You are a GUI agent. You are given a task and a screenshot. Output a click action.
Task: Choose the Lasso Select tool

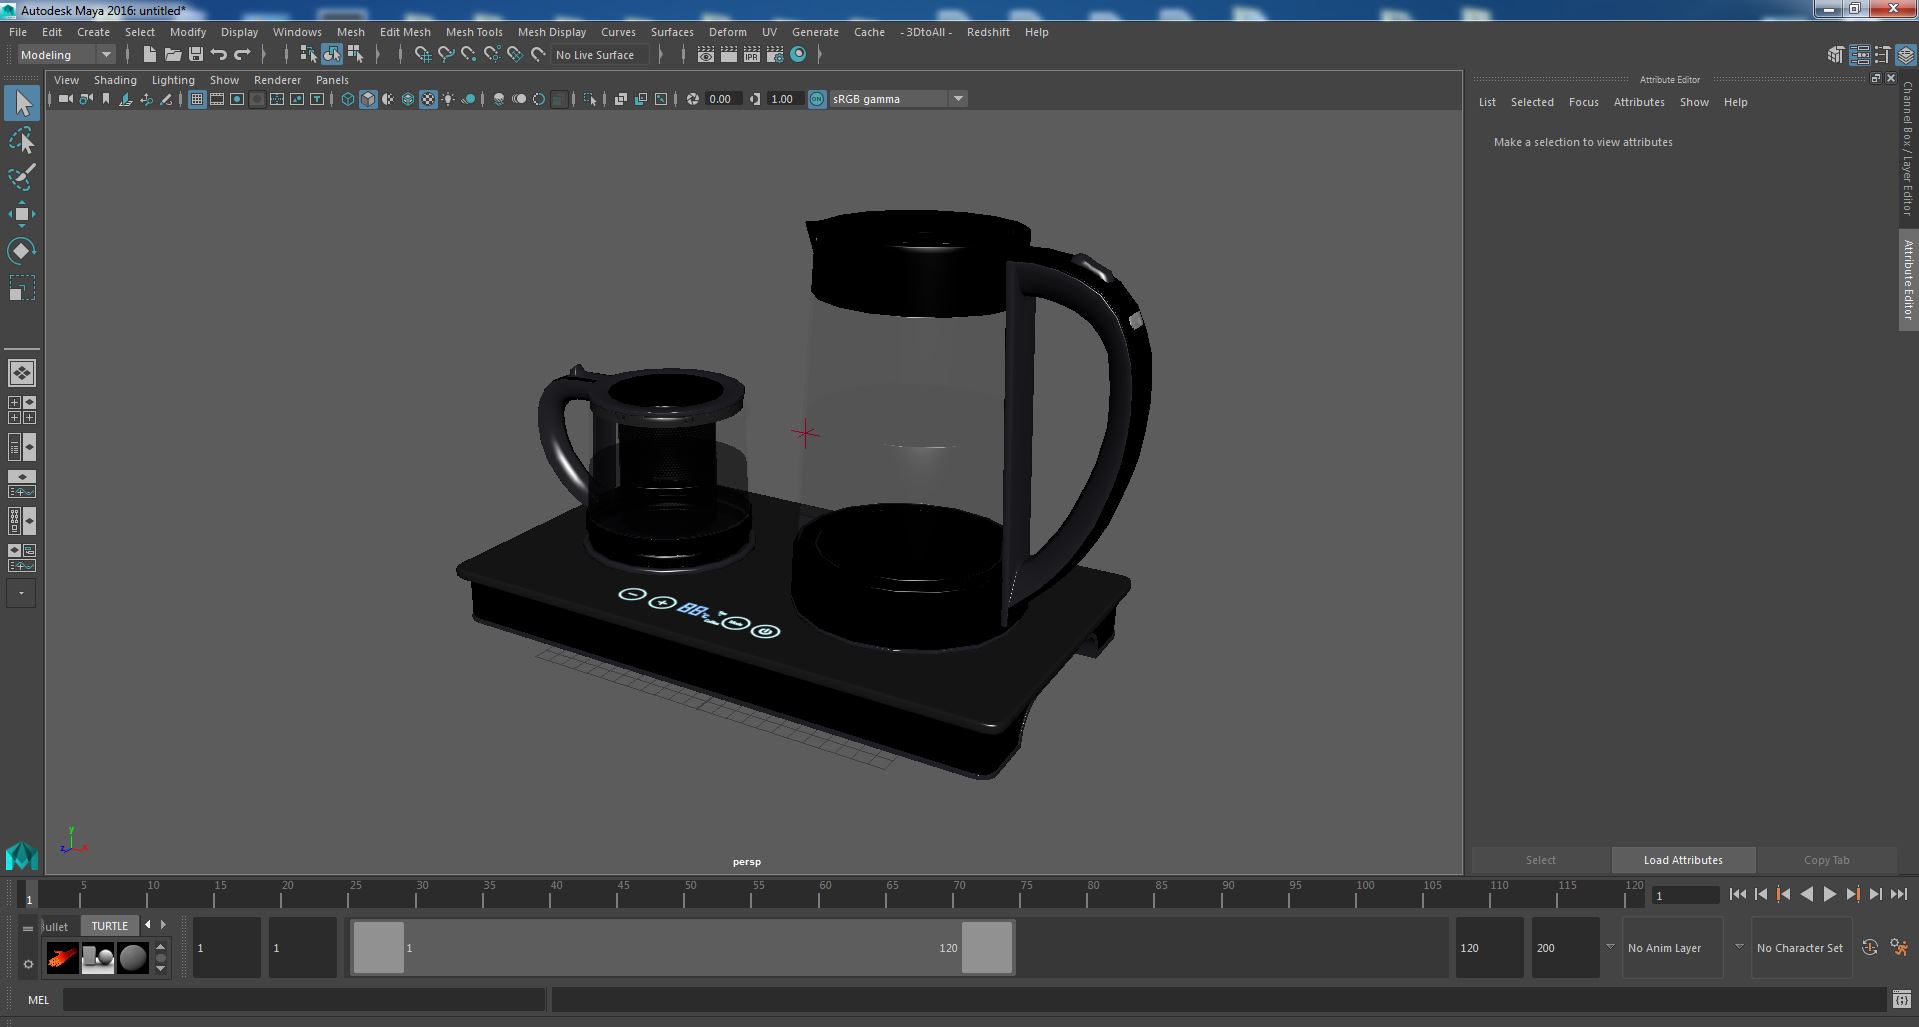click(x=22, y=141)
